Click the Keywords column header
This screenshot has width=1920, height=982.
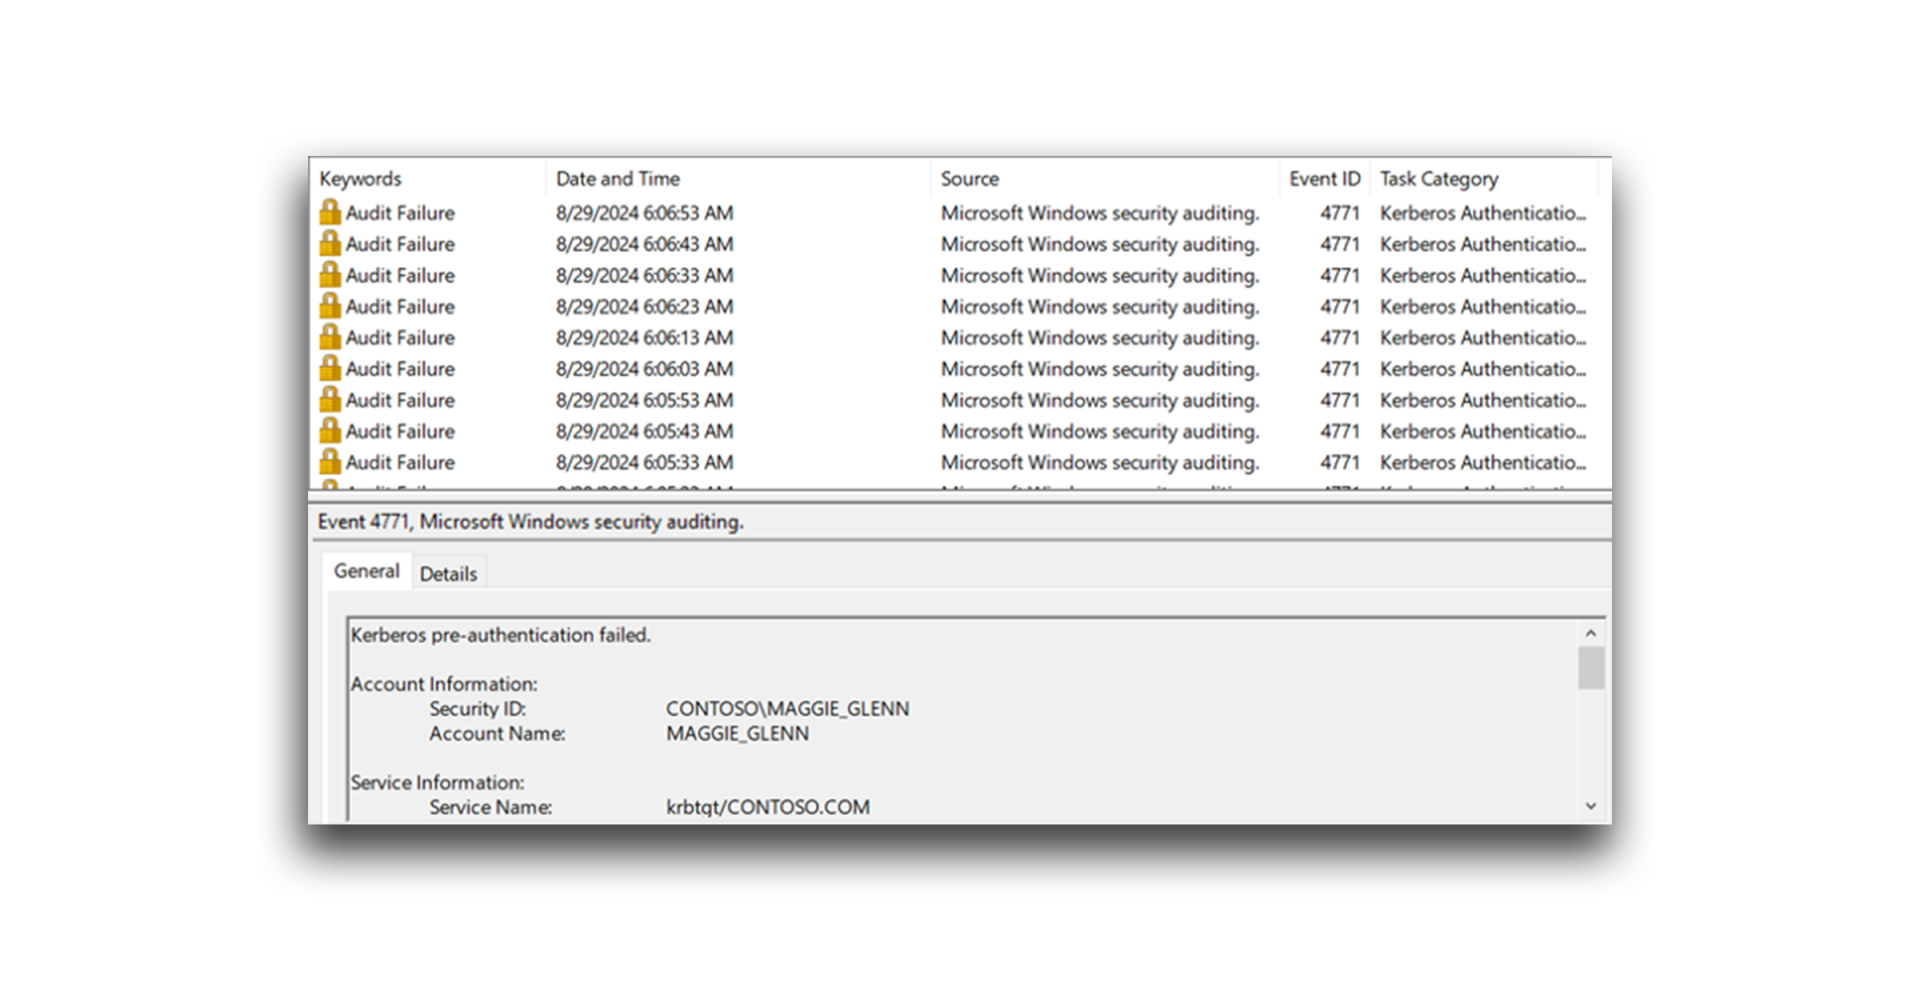tap(361, 178)
